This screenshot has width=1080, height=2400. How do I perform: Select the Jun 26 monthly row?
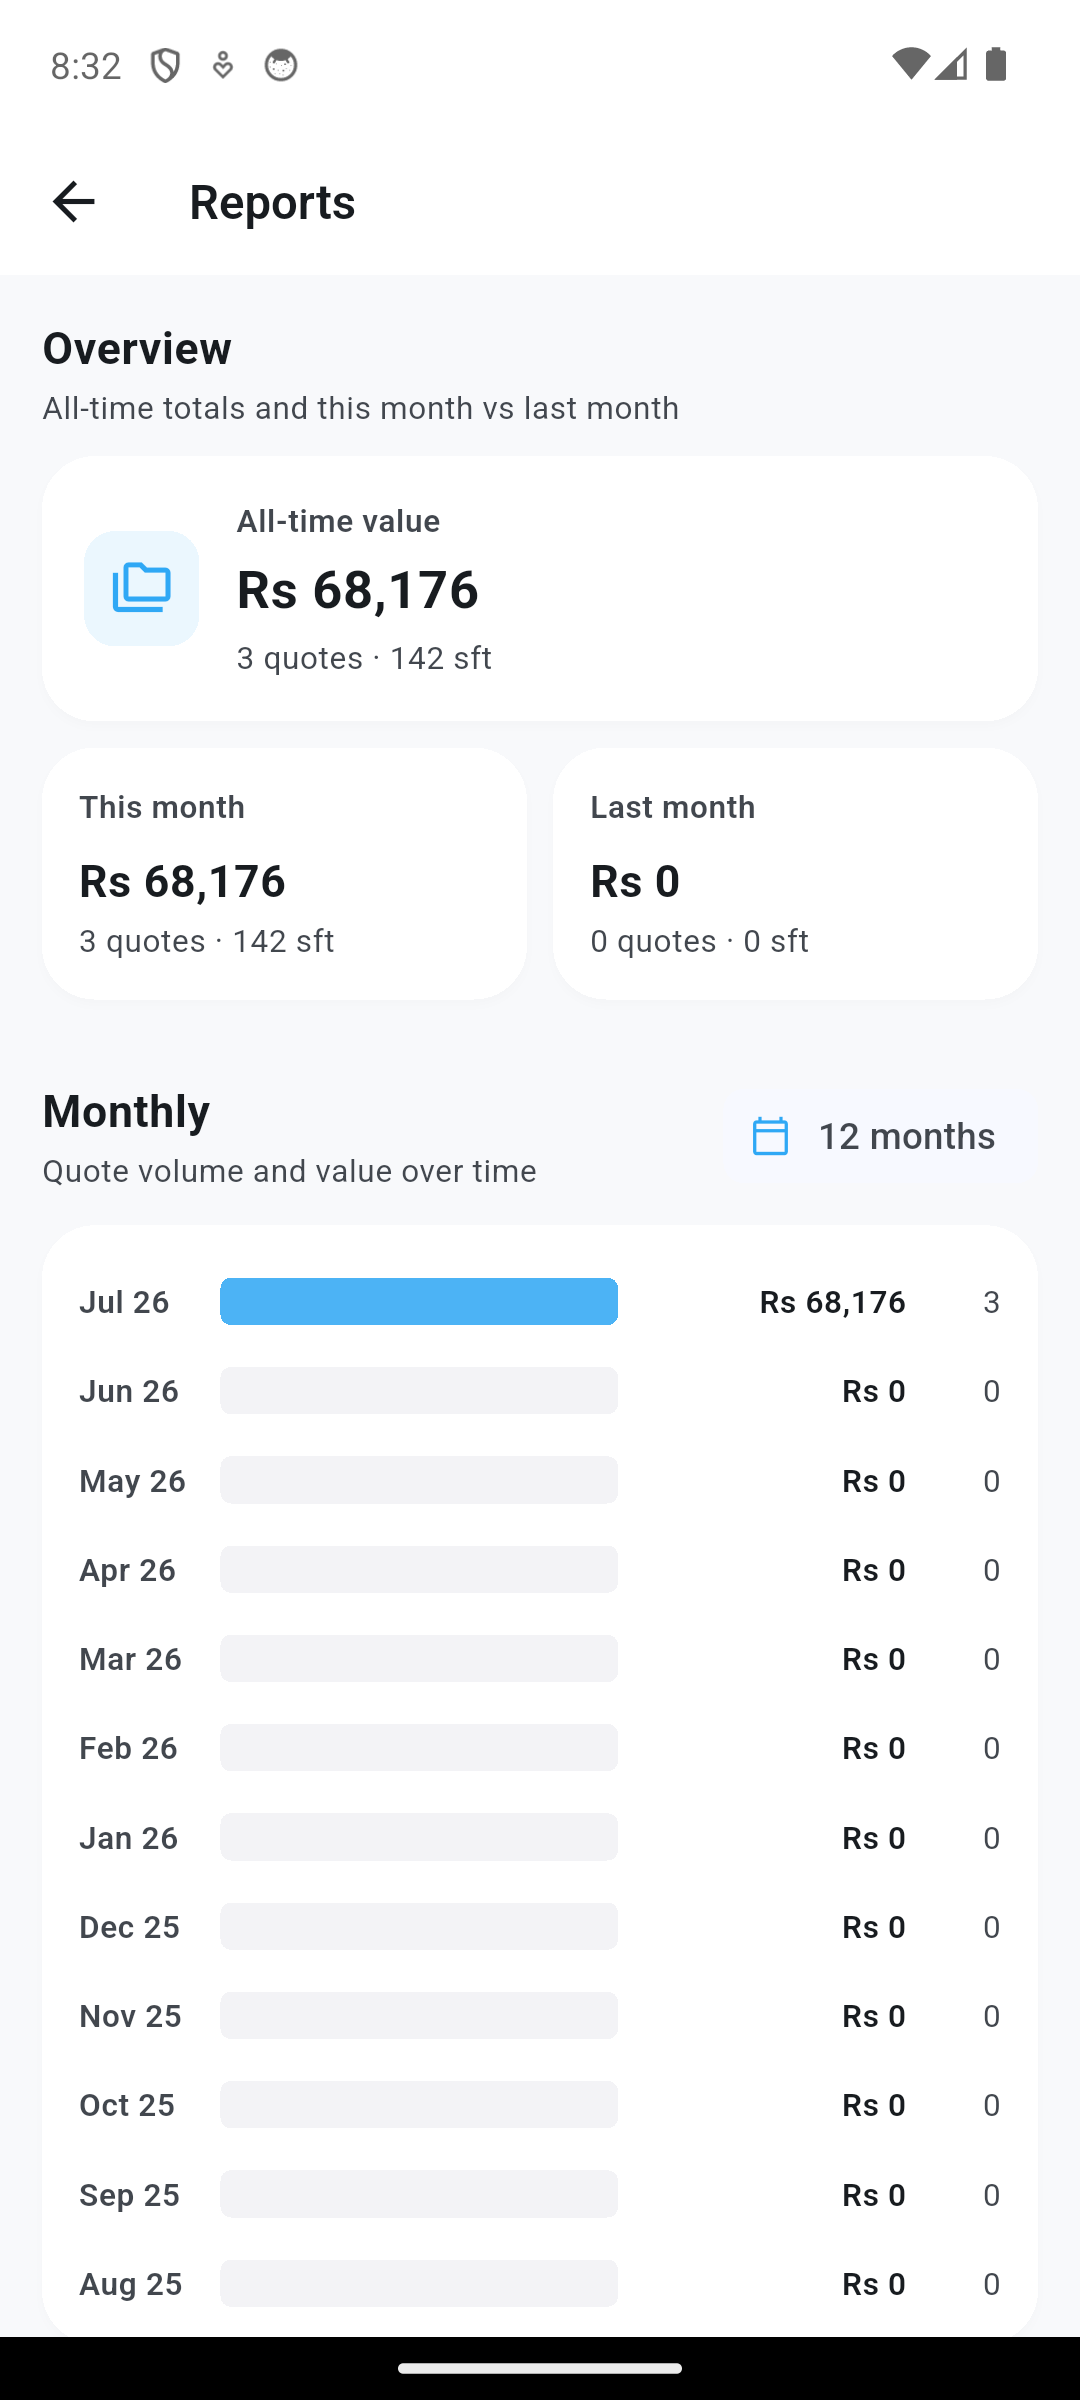[x=540, y=1391]
